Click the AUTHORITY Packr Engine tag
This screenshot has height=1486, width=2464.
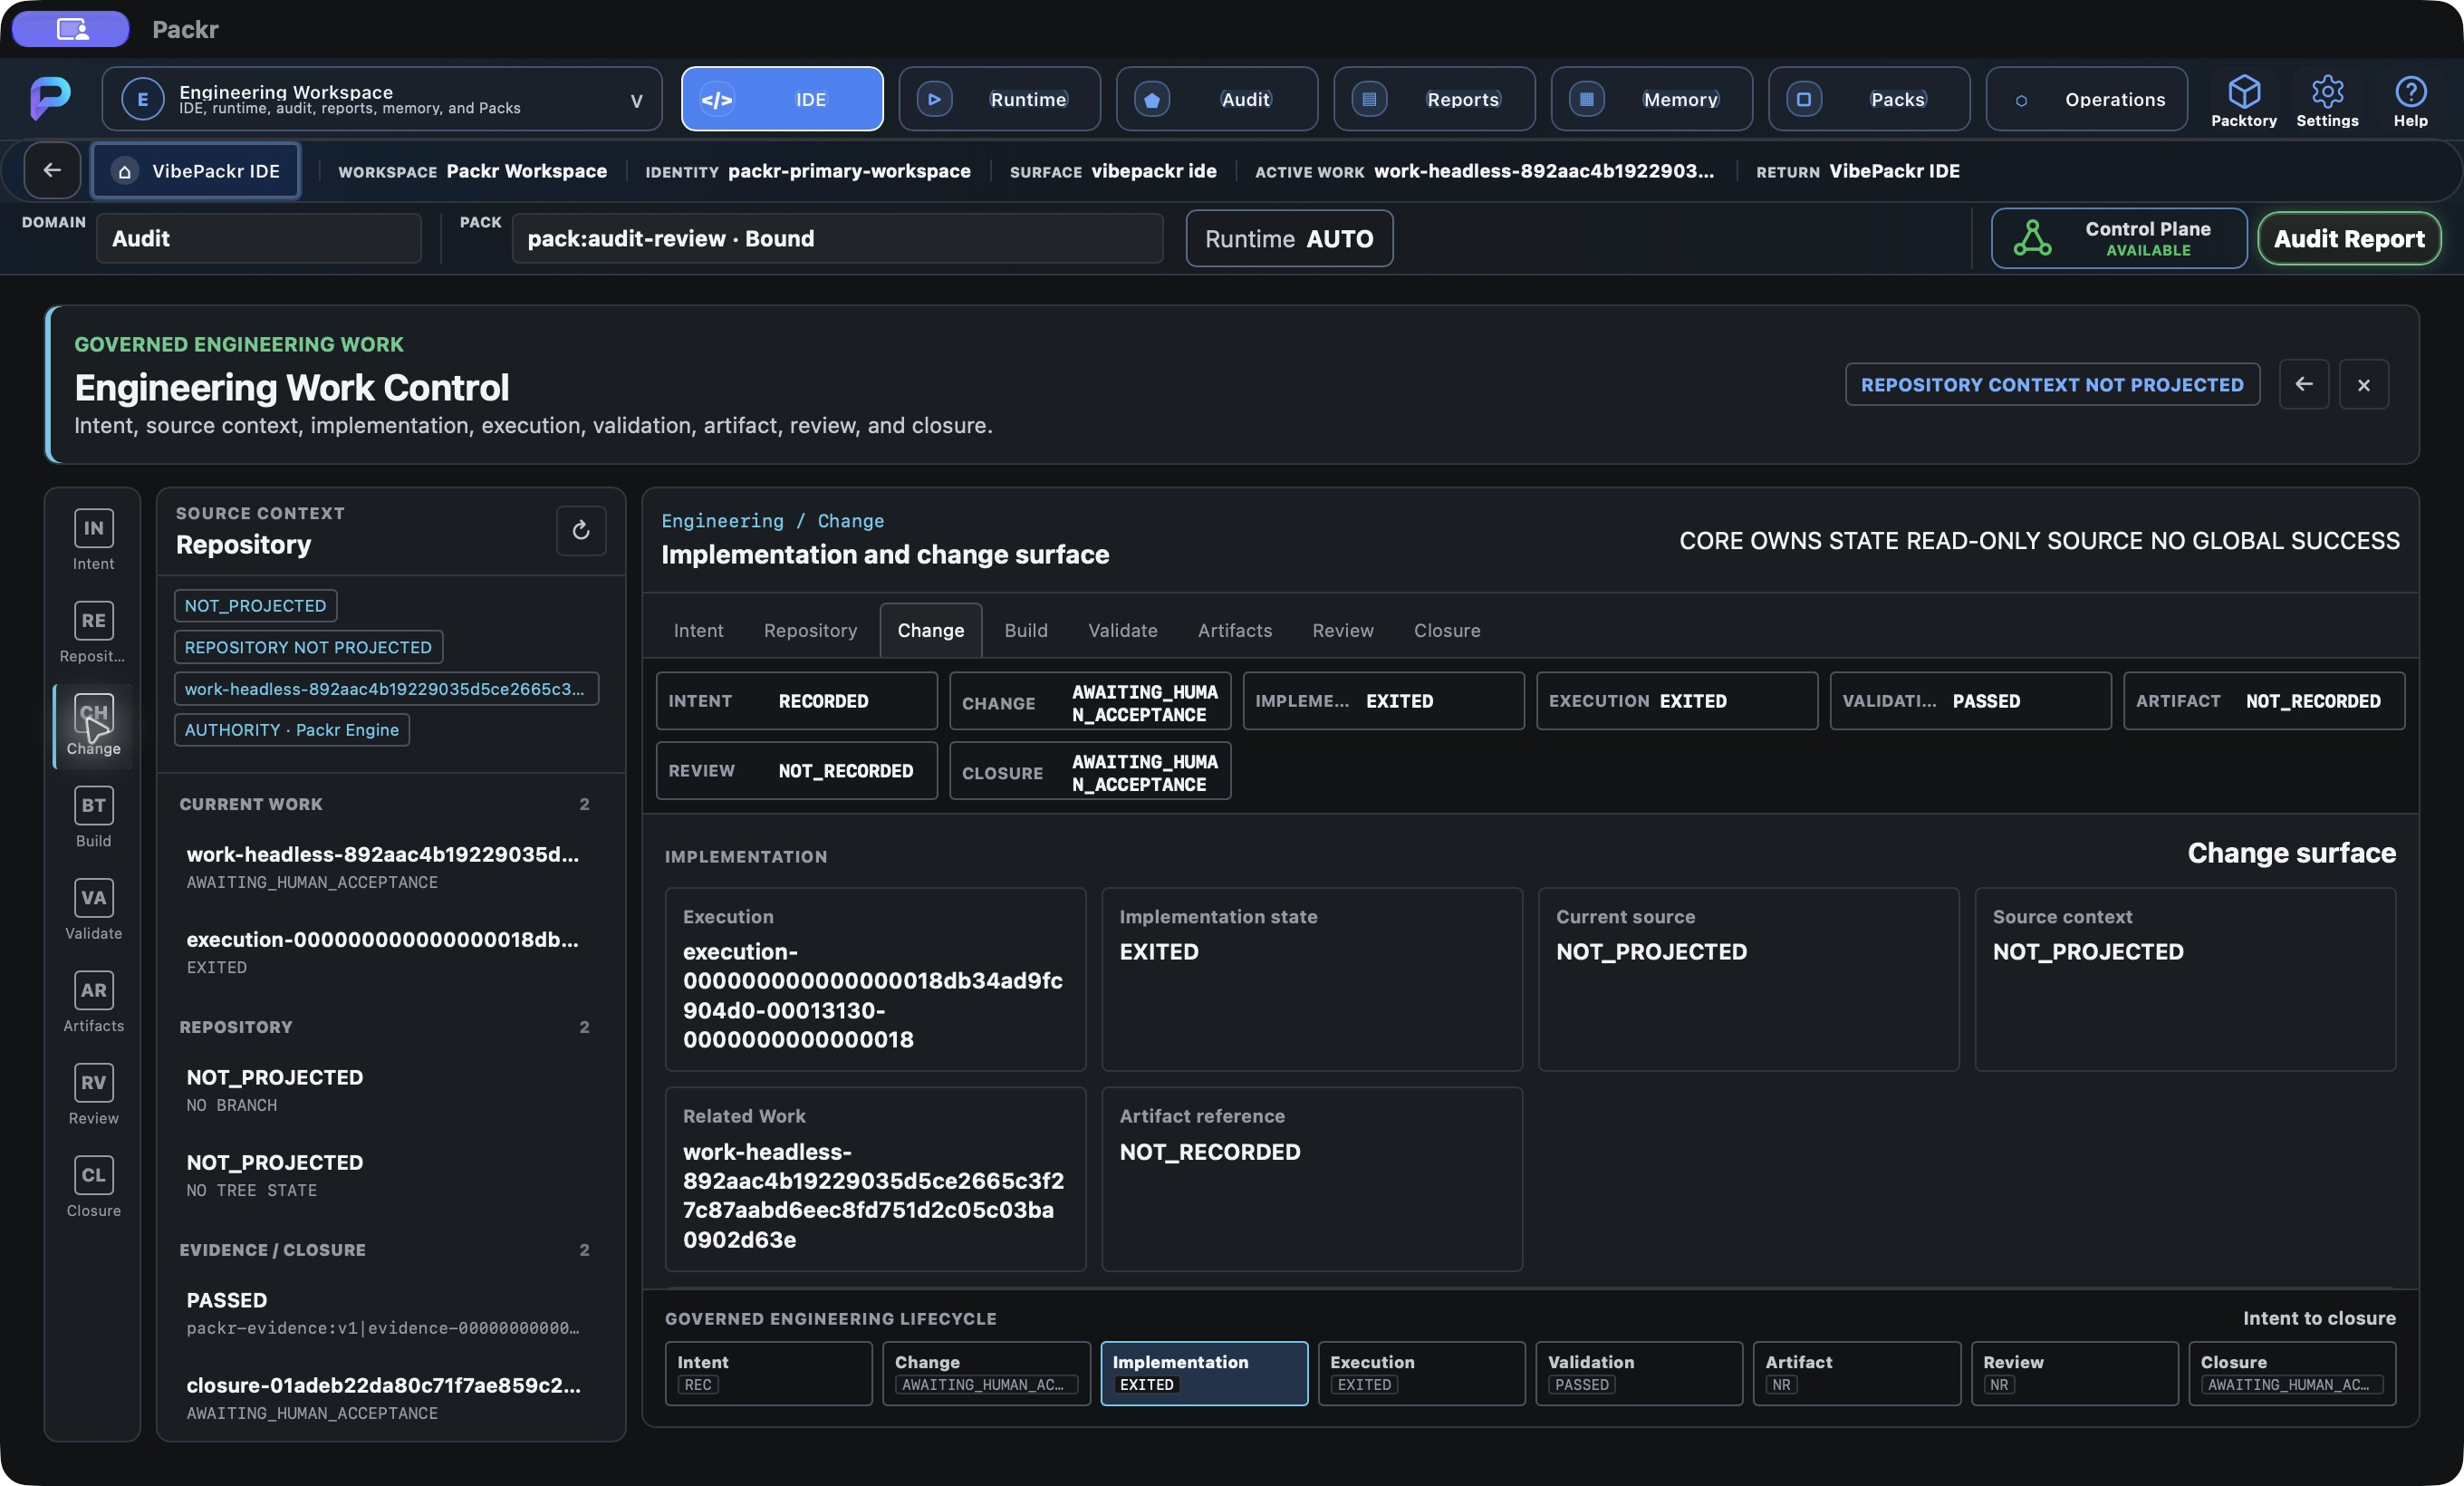(292, 730)
